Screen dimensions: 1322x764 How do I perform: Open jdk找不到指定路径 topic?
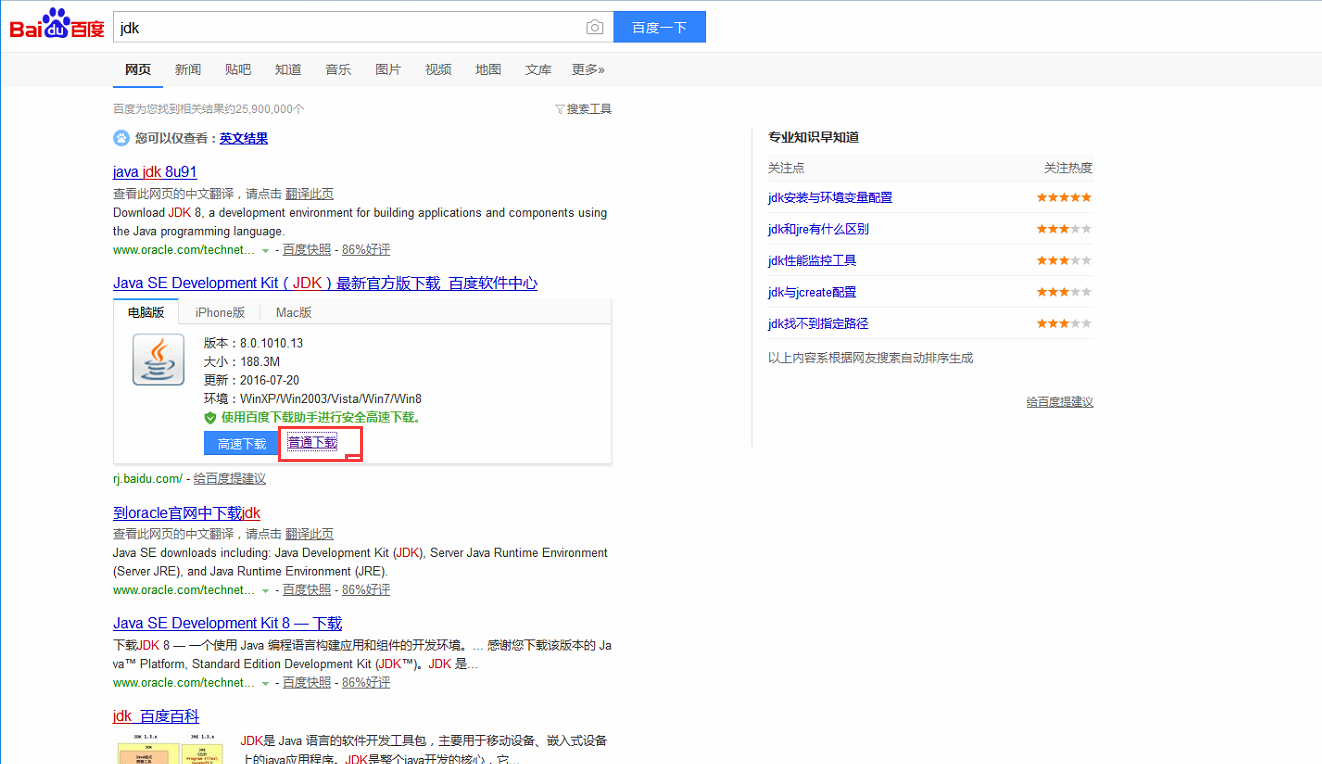[x=818, y=324]
